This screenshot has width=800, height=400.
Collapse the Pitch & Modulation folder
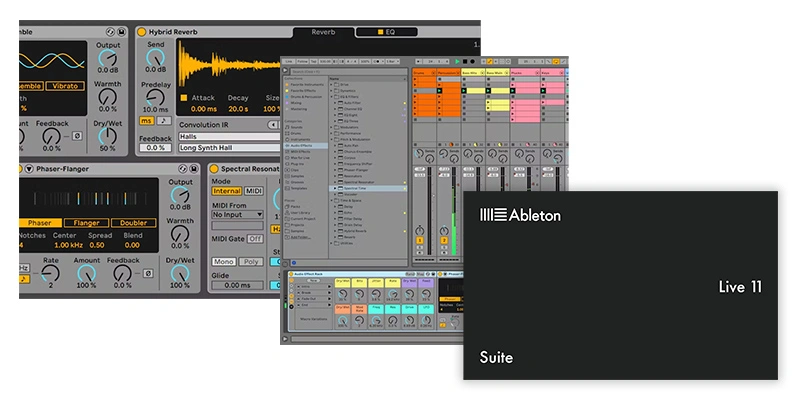pos(331,139)
